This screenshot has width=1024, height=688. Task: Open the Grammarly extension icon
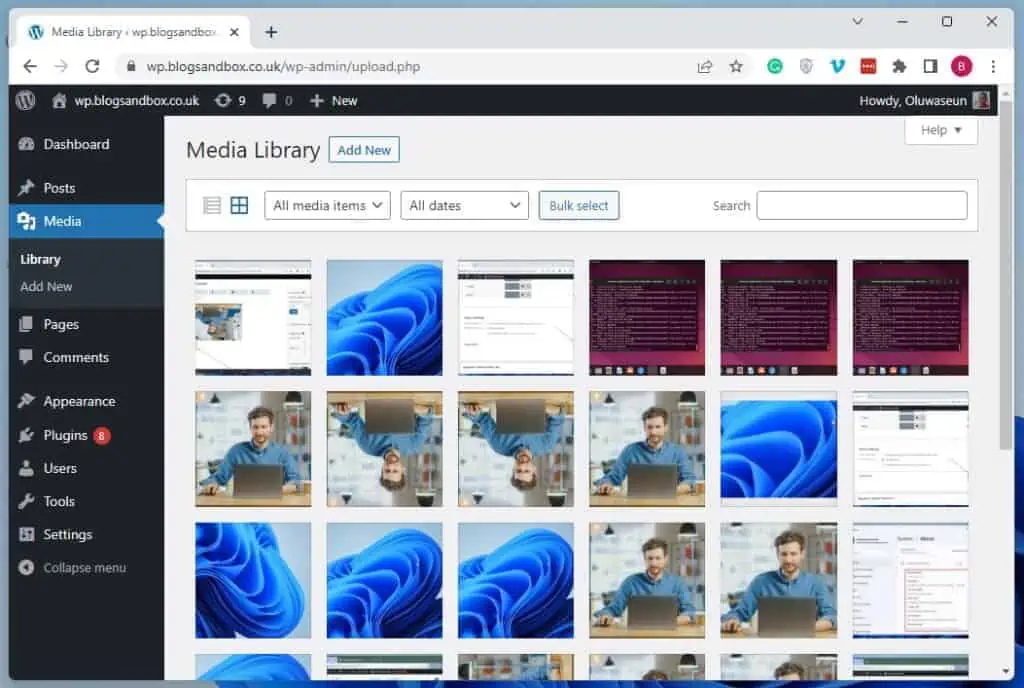775,66
